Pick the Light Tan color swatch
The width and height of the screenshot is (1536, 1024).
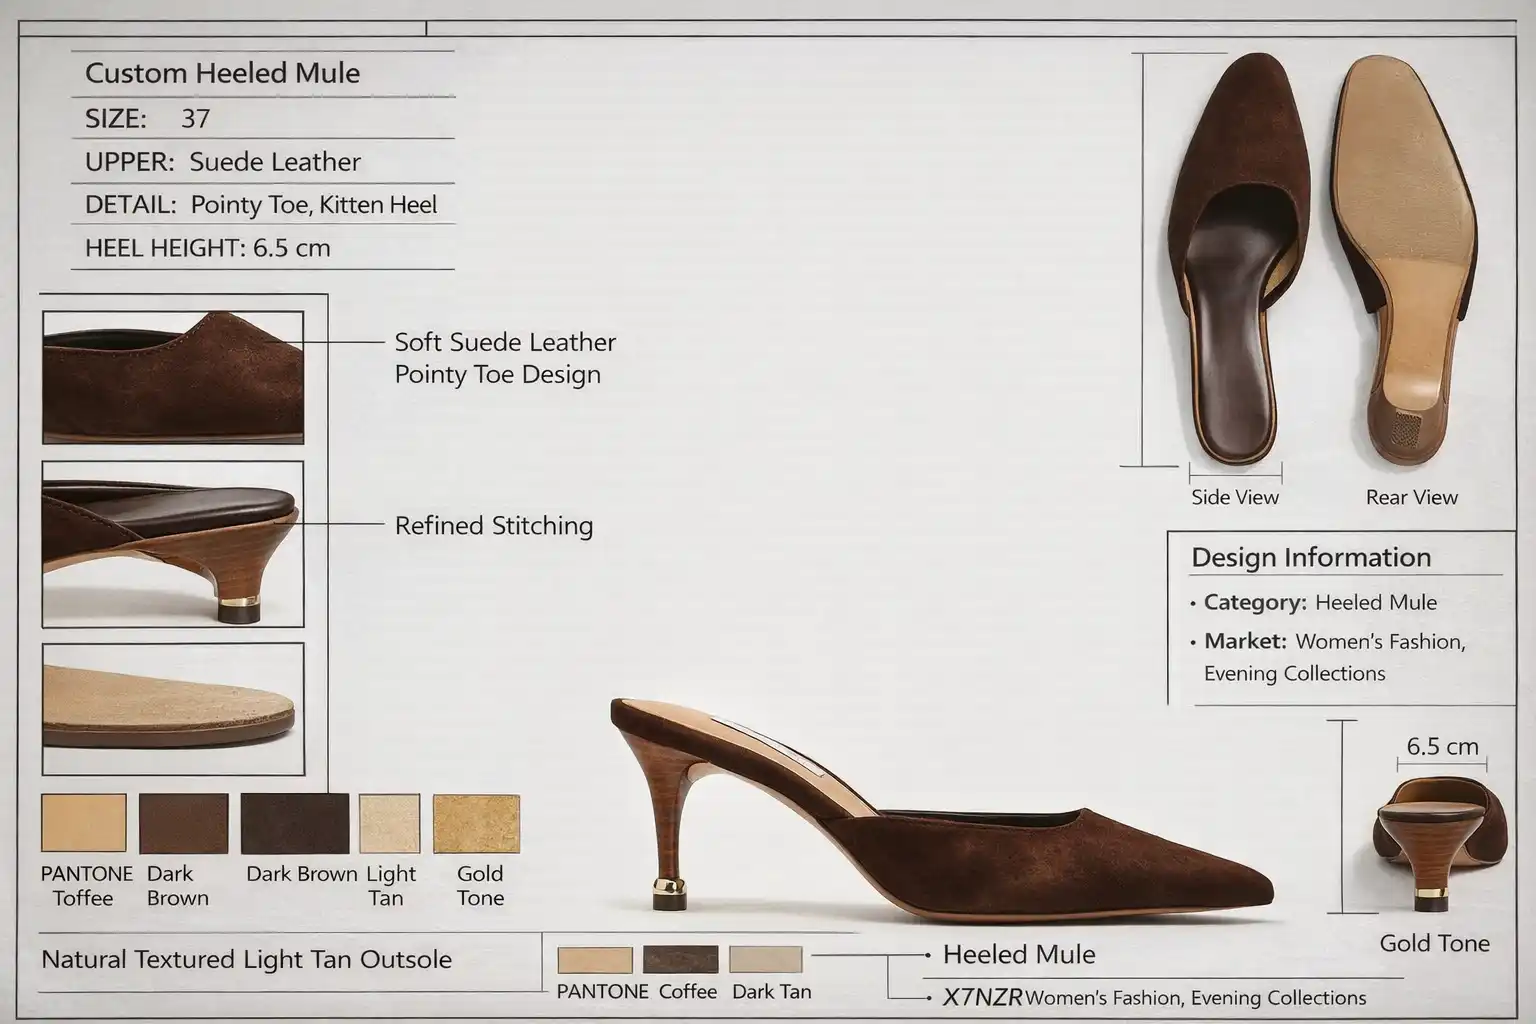(x=389, y=823)
